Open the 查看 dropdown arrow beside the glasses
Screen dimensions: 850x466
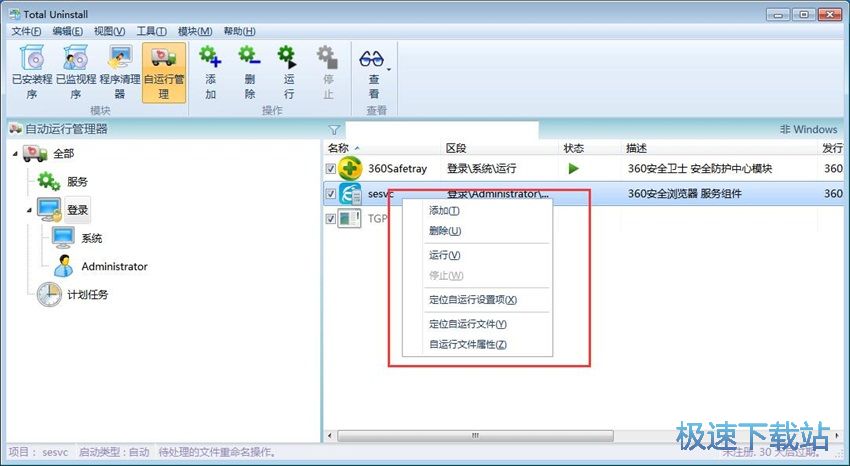pyautogui.click(x=389, y=69)
